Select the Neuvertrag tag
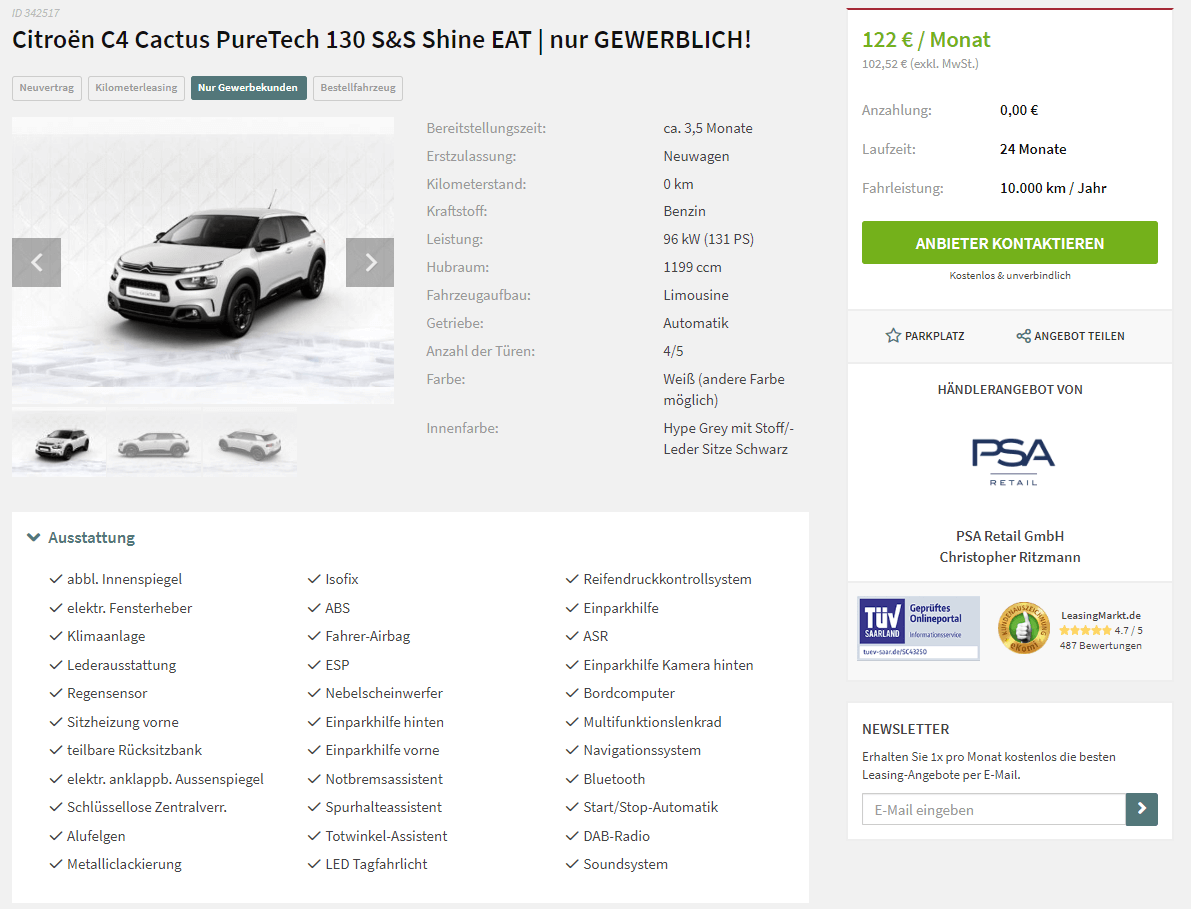Image resolution: width=1191 pixels, height=909 pixels. click(47, 88)
